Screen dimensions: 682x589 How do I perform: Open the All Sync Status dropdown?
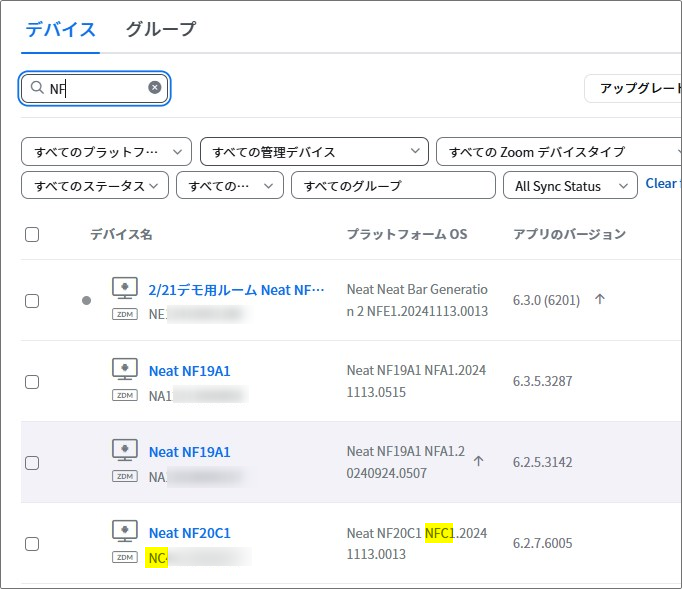tap(570, 186)
